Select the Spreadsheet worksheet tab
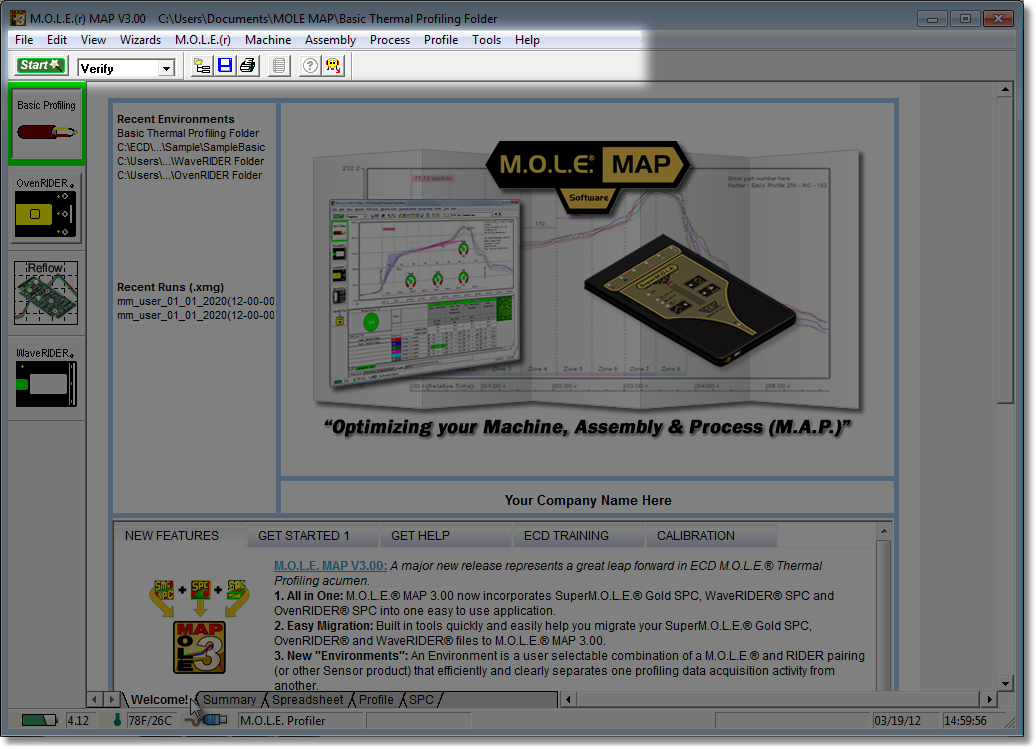Viewport: 1036px width, 749px height. point(307,699)
